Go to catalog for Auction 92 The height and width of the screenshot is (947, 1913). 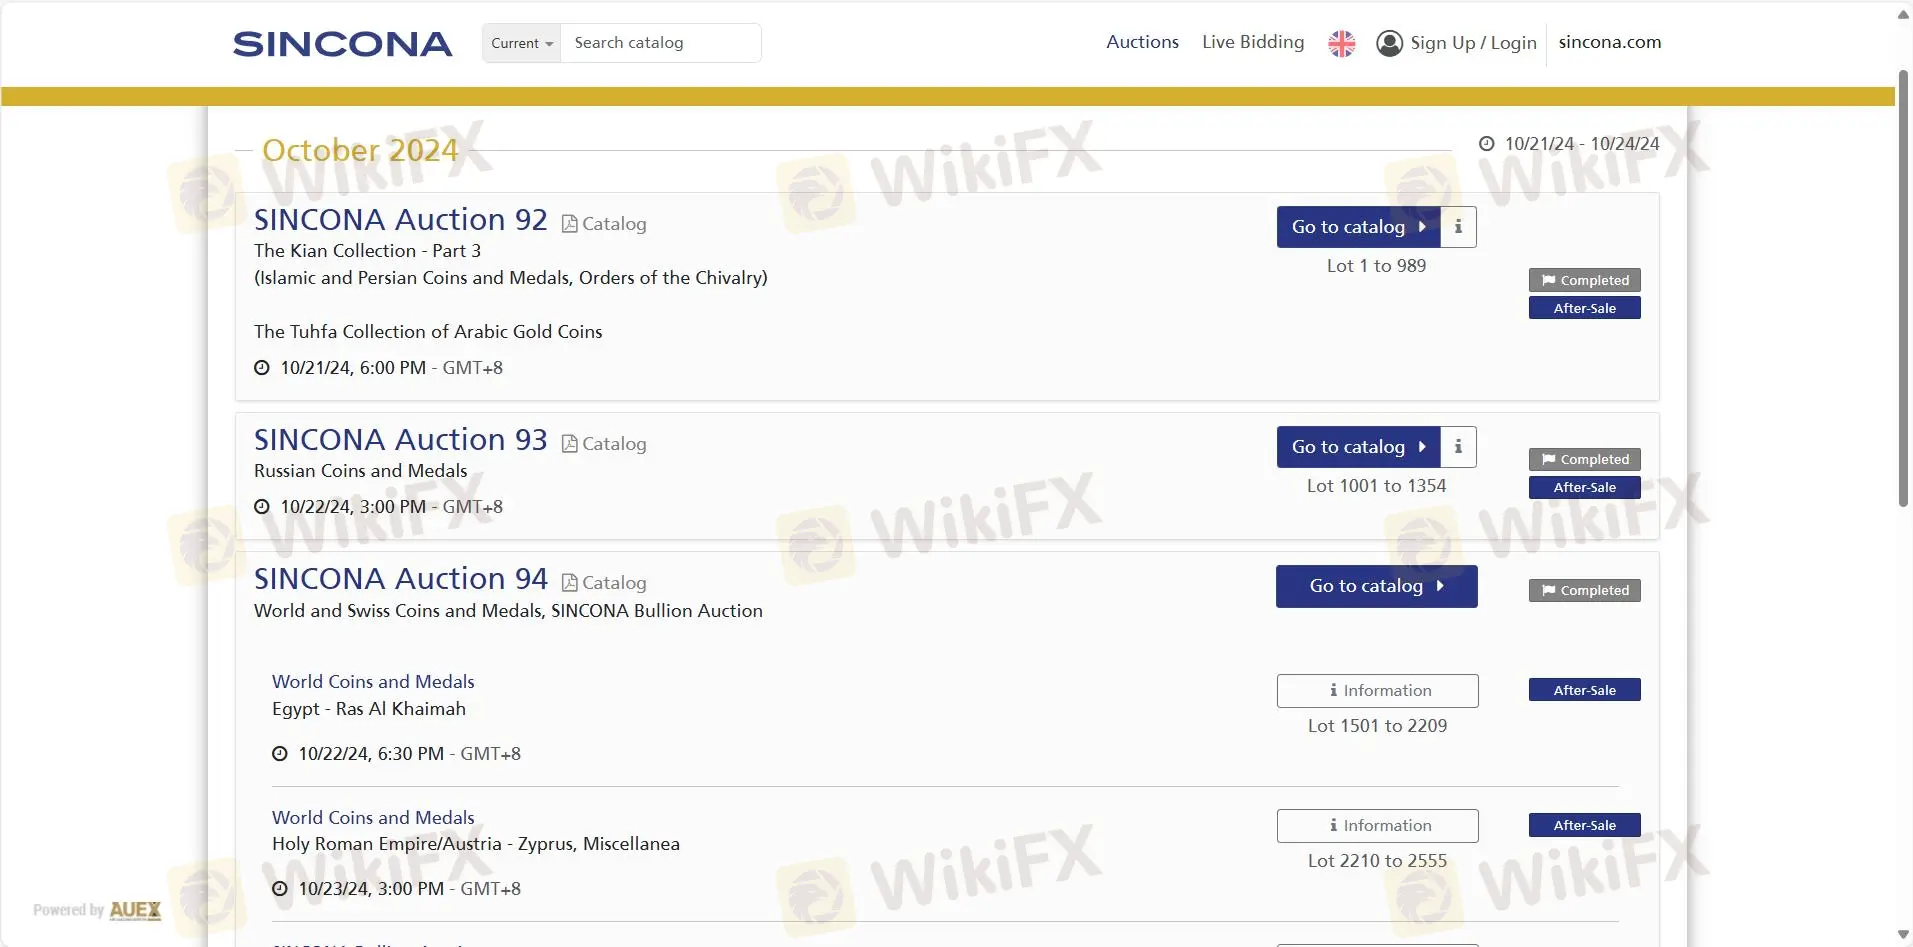coord(1357,227)
